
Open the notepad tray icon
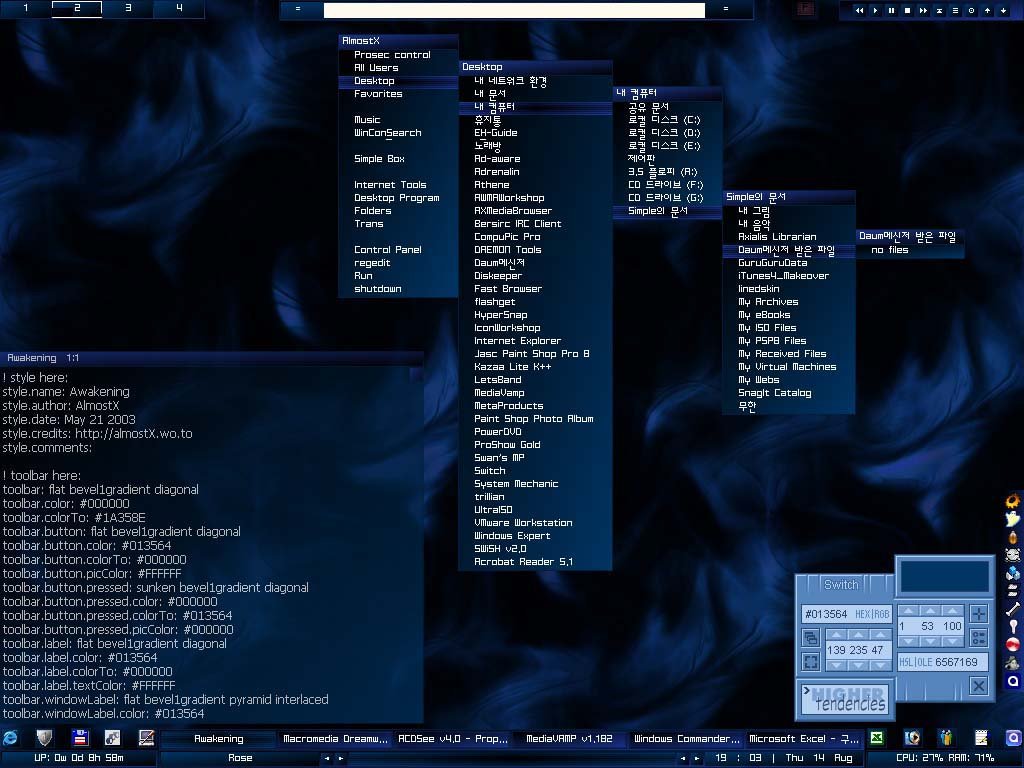980,738
